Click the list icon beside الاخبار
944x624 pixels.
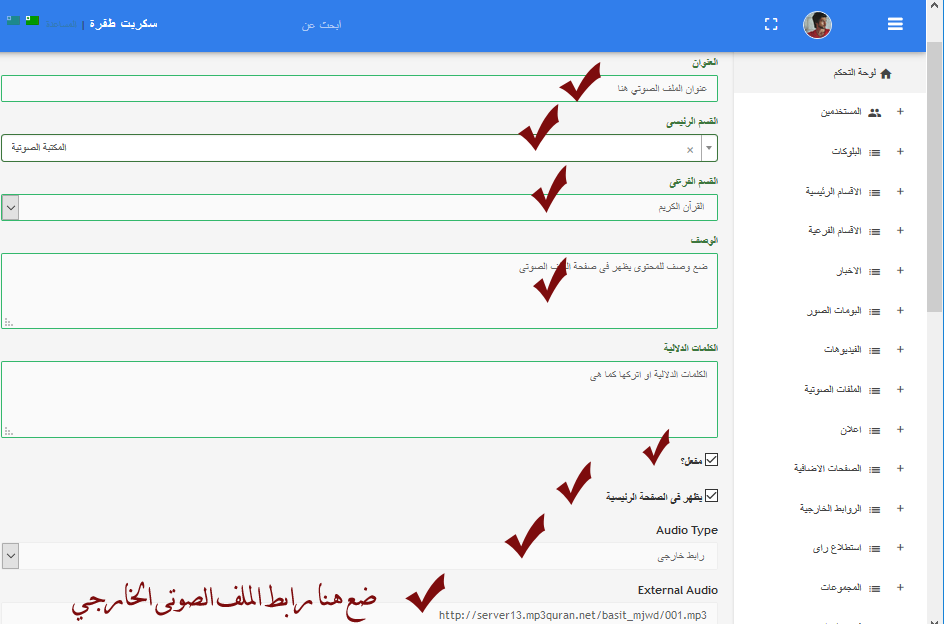tap(874, 271)
